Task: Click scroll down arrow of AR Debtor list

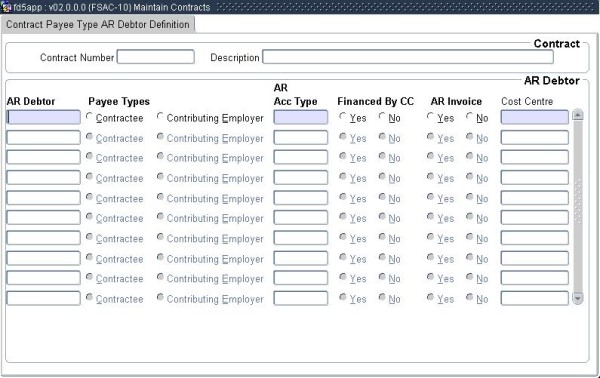Action: point(577,298)
